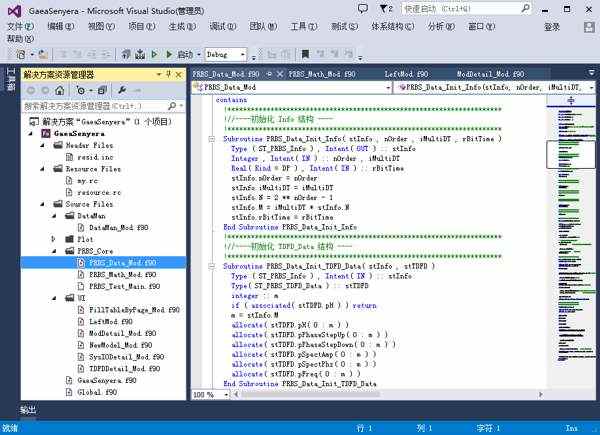
Task: Toggle the bookmark toolbar icon
Action: (305, 54)
